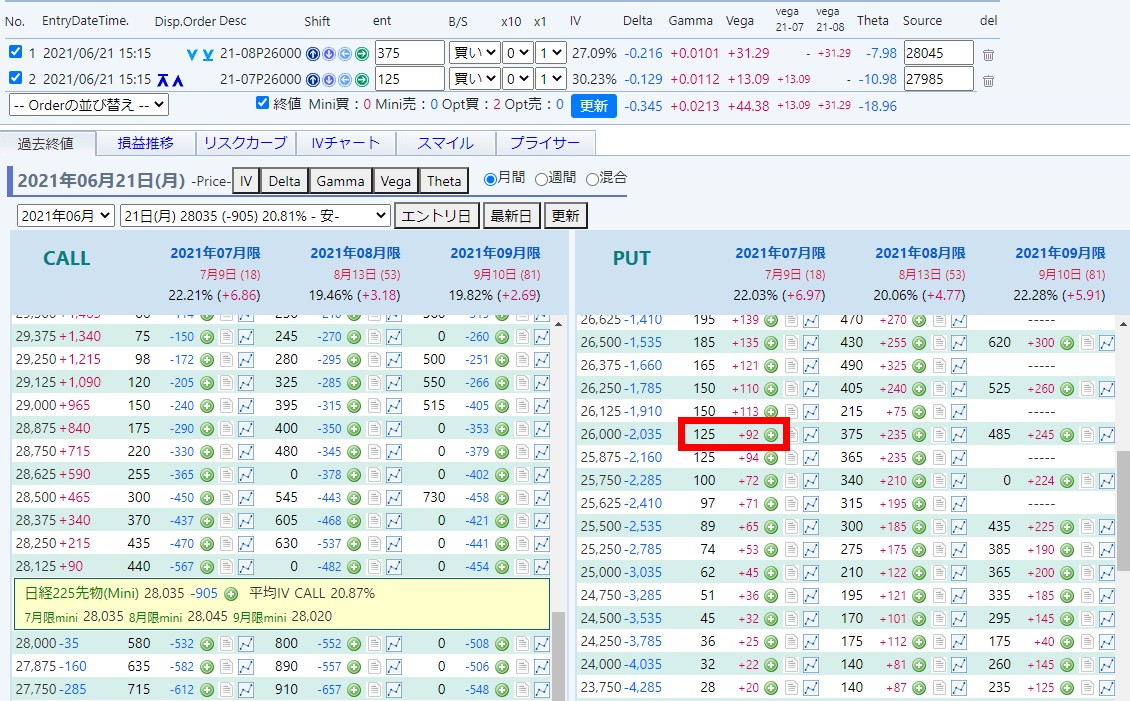Show Gamma values with the Gamma button
Viewport: 1130px width, 701px height.
340,181
